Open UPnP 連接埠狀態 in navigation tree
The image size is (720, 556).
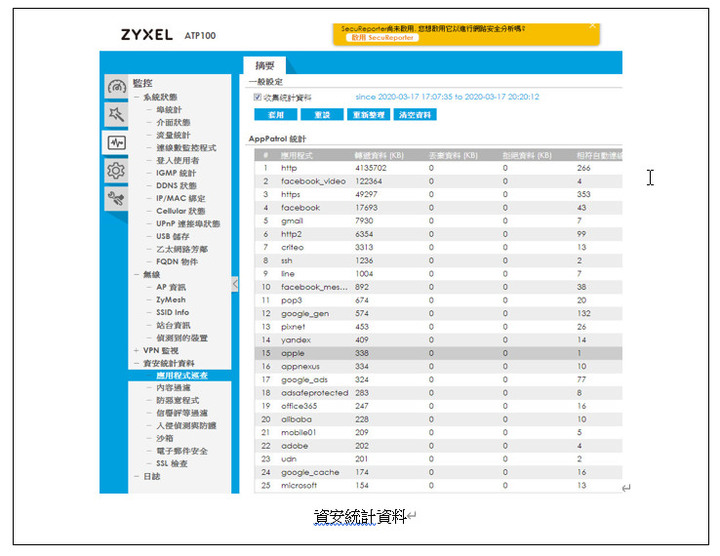[x=188, y=224]
